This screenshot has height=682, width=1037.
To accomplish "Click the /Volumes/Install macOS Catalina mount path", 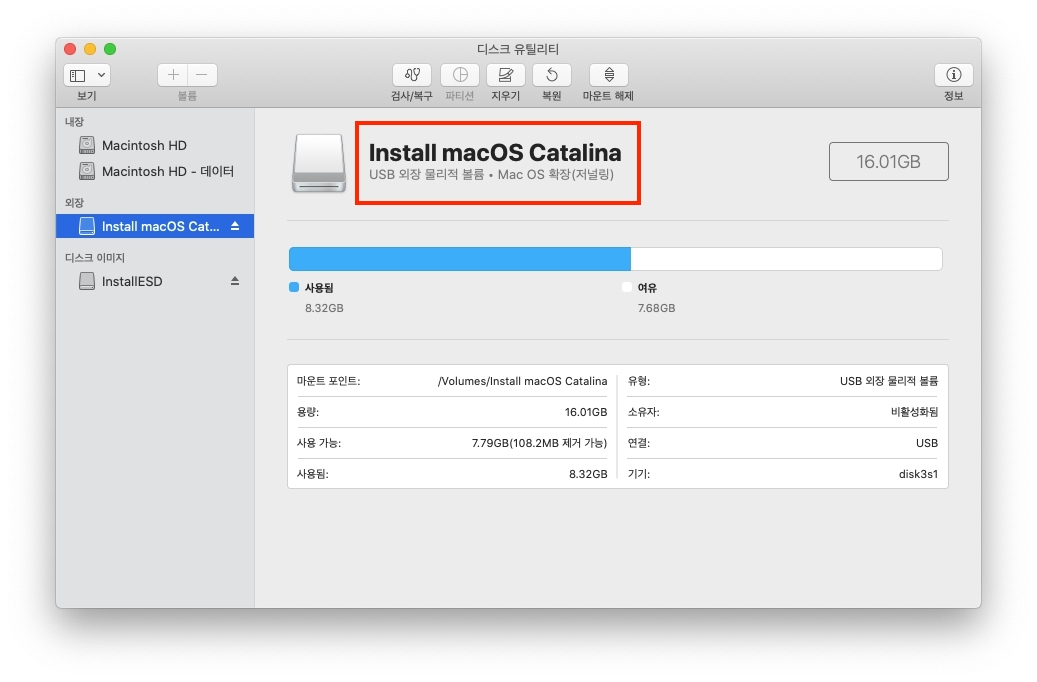I will click(522, 381).
